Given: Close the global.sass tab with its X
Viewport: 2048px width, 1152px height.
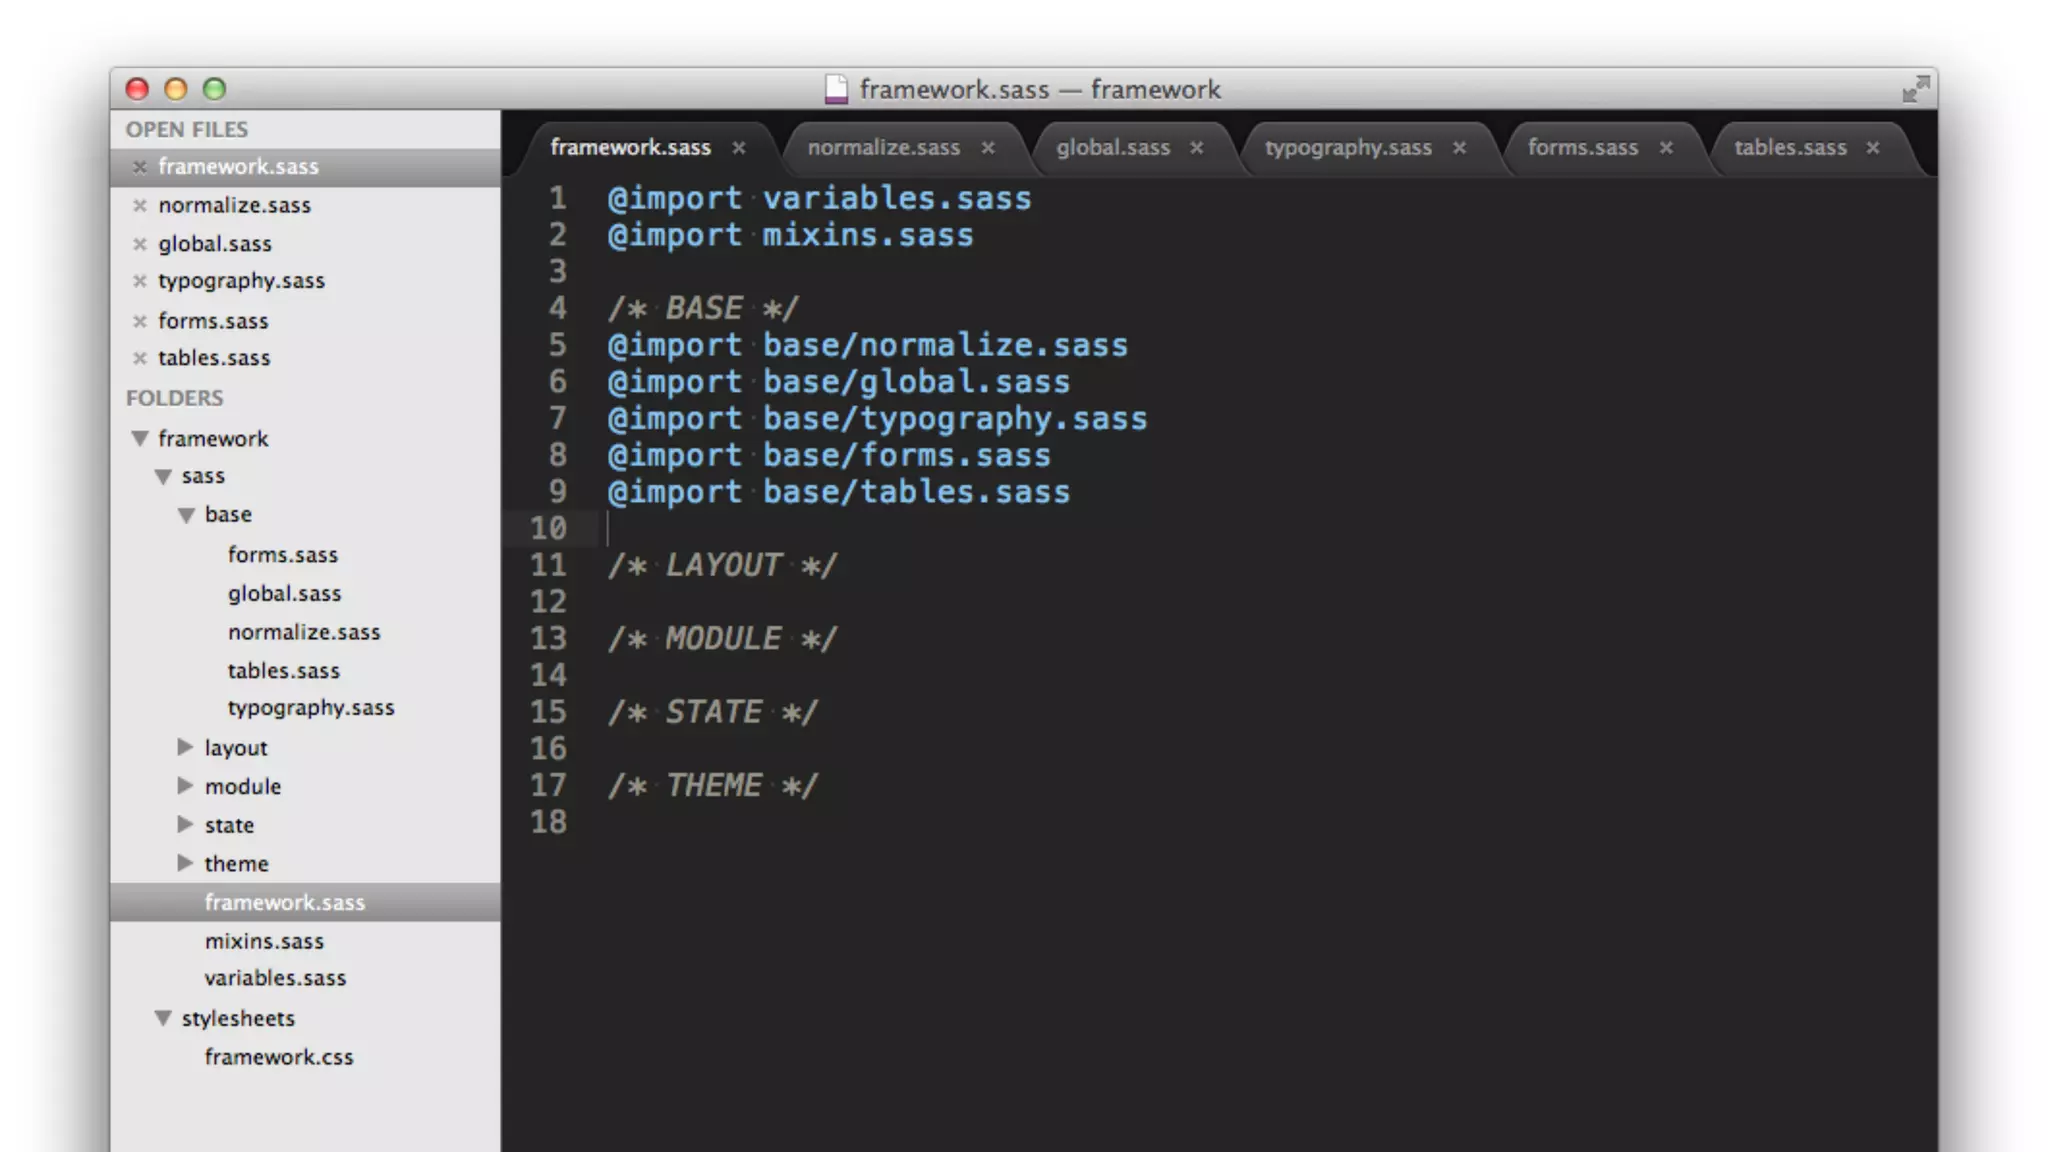Looking at the screenshot, I should point(1196,148).
